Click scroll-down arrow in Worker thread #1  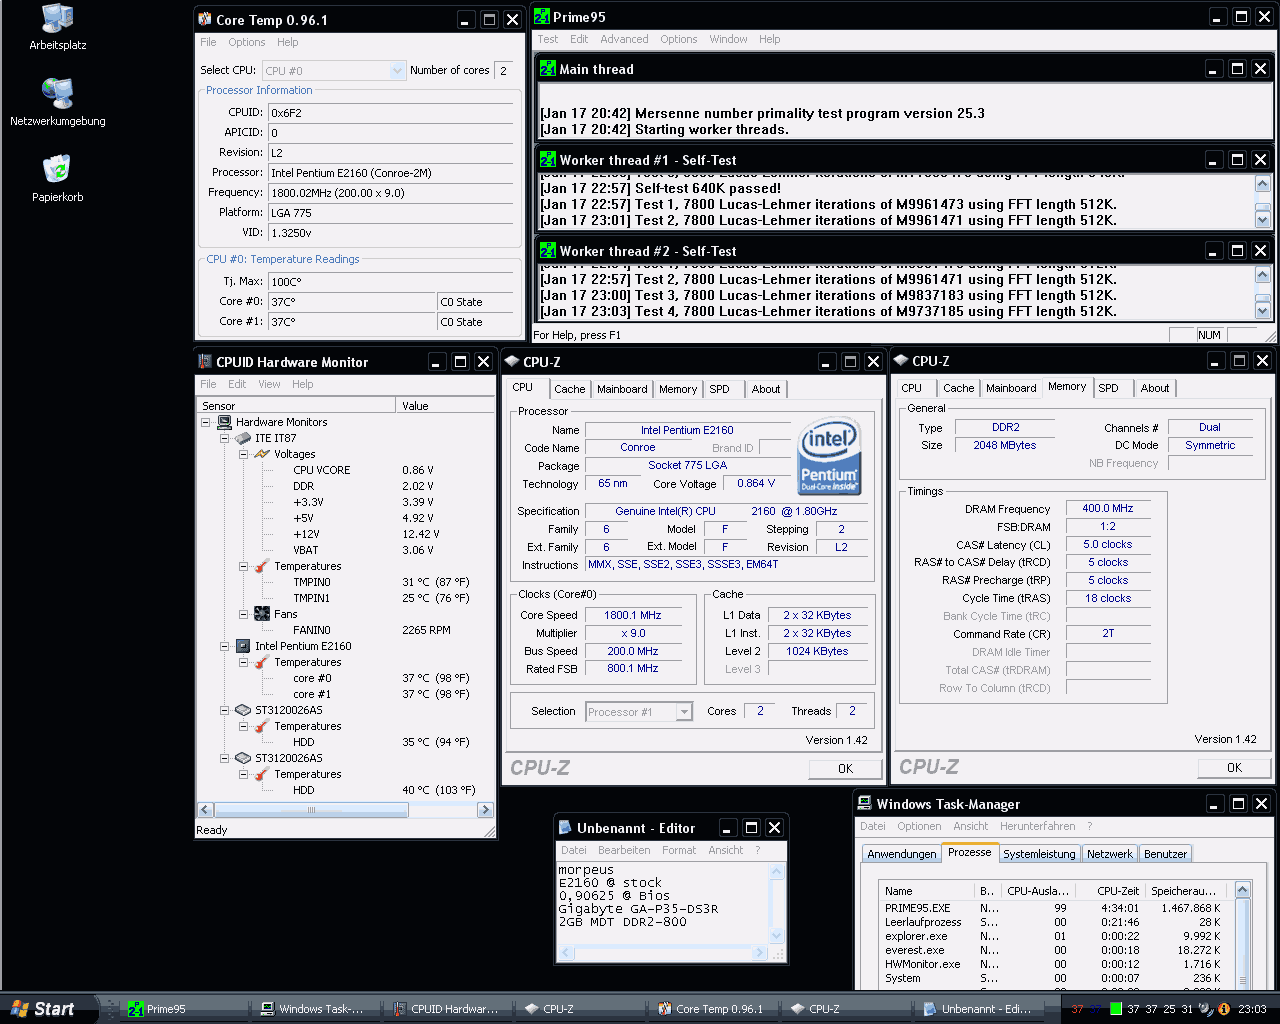[1262, 219]
